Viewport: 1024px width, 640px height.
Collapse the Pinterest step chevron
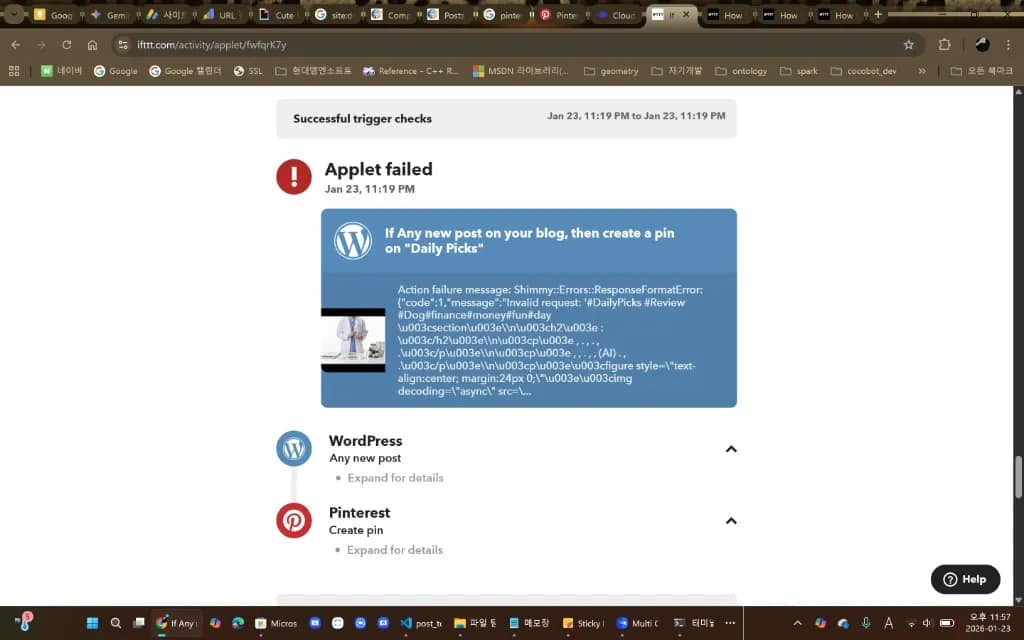pos(731,521)
